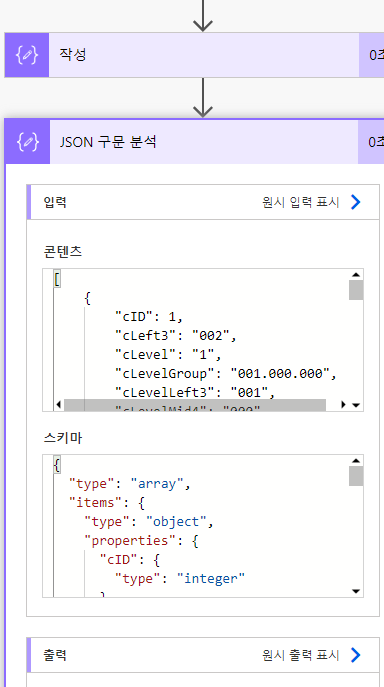The width and height of the screenshot is (384, 687).
Task: Click the "cLevelGroup" value line
Action: coord(226,374)
